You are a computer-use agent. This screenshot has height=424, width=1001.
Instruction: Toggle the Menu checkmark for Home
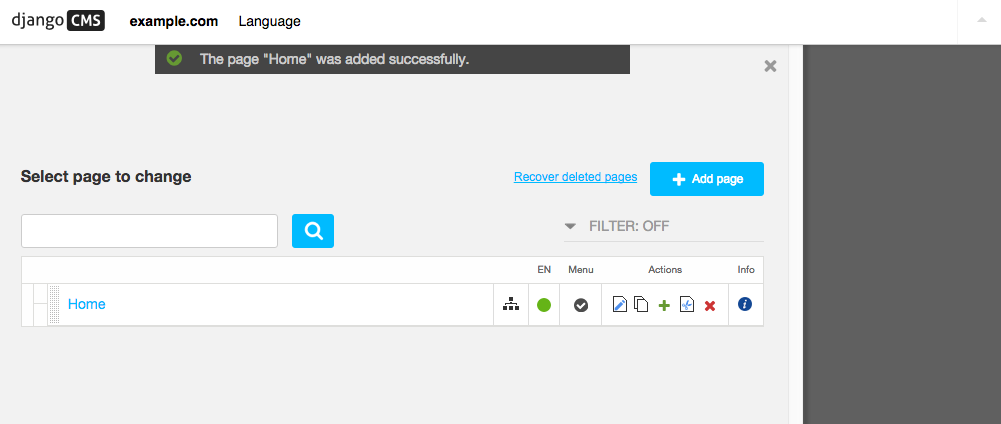(x=581, y=305)
